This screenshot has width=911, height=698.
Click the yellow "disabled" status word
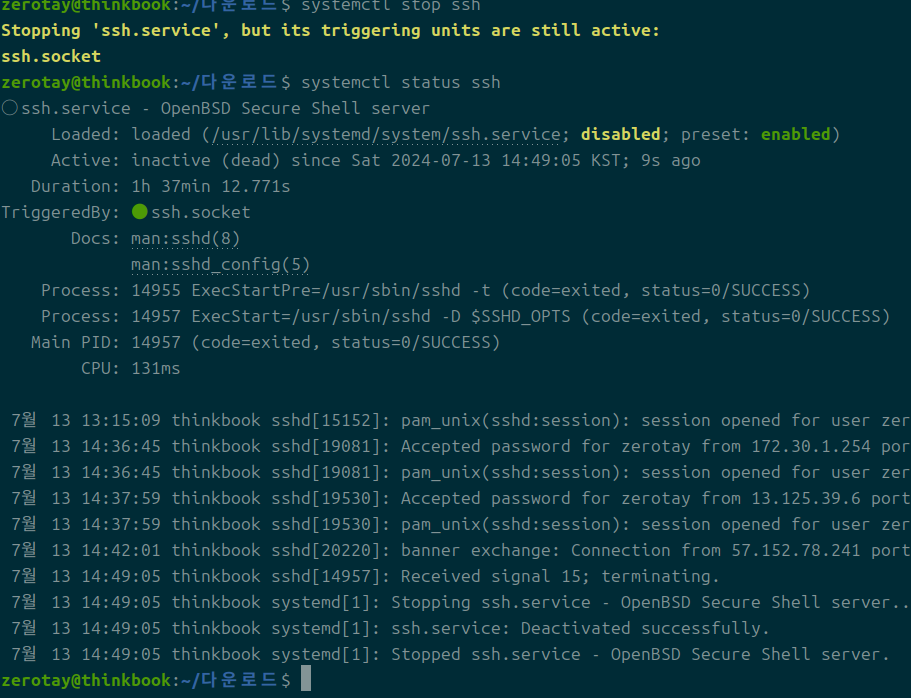(620, 134)
